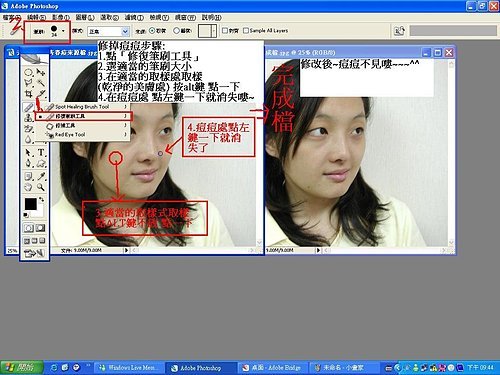500x375 pixels.
Task: Select the Crop tool
Action: pos(29,94)
